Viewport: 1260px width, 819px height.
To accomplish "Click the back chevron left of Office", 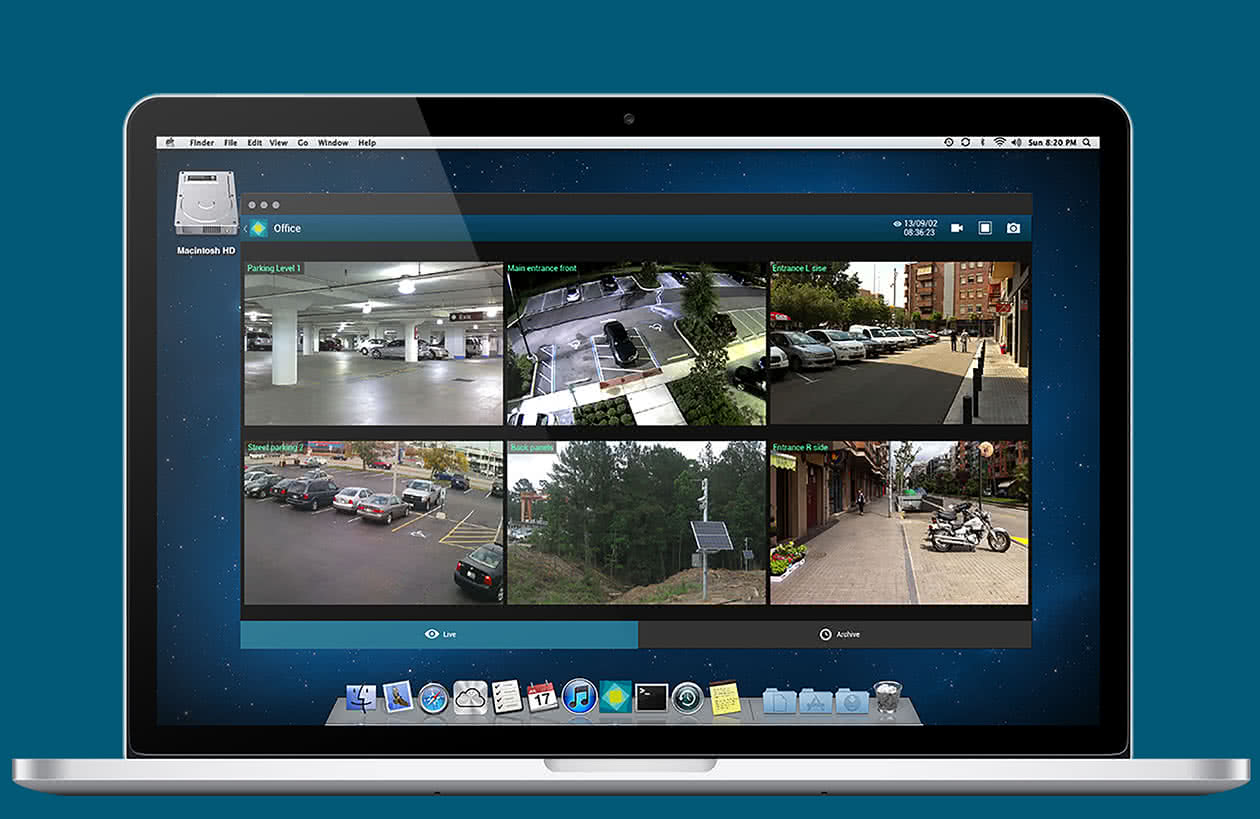I will tap(245, 229).
